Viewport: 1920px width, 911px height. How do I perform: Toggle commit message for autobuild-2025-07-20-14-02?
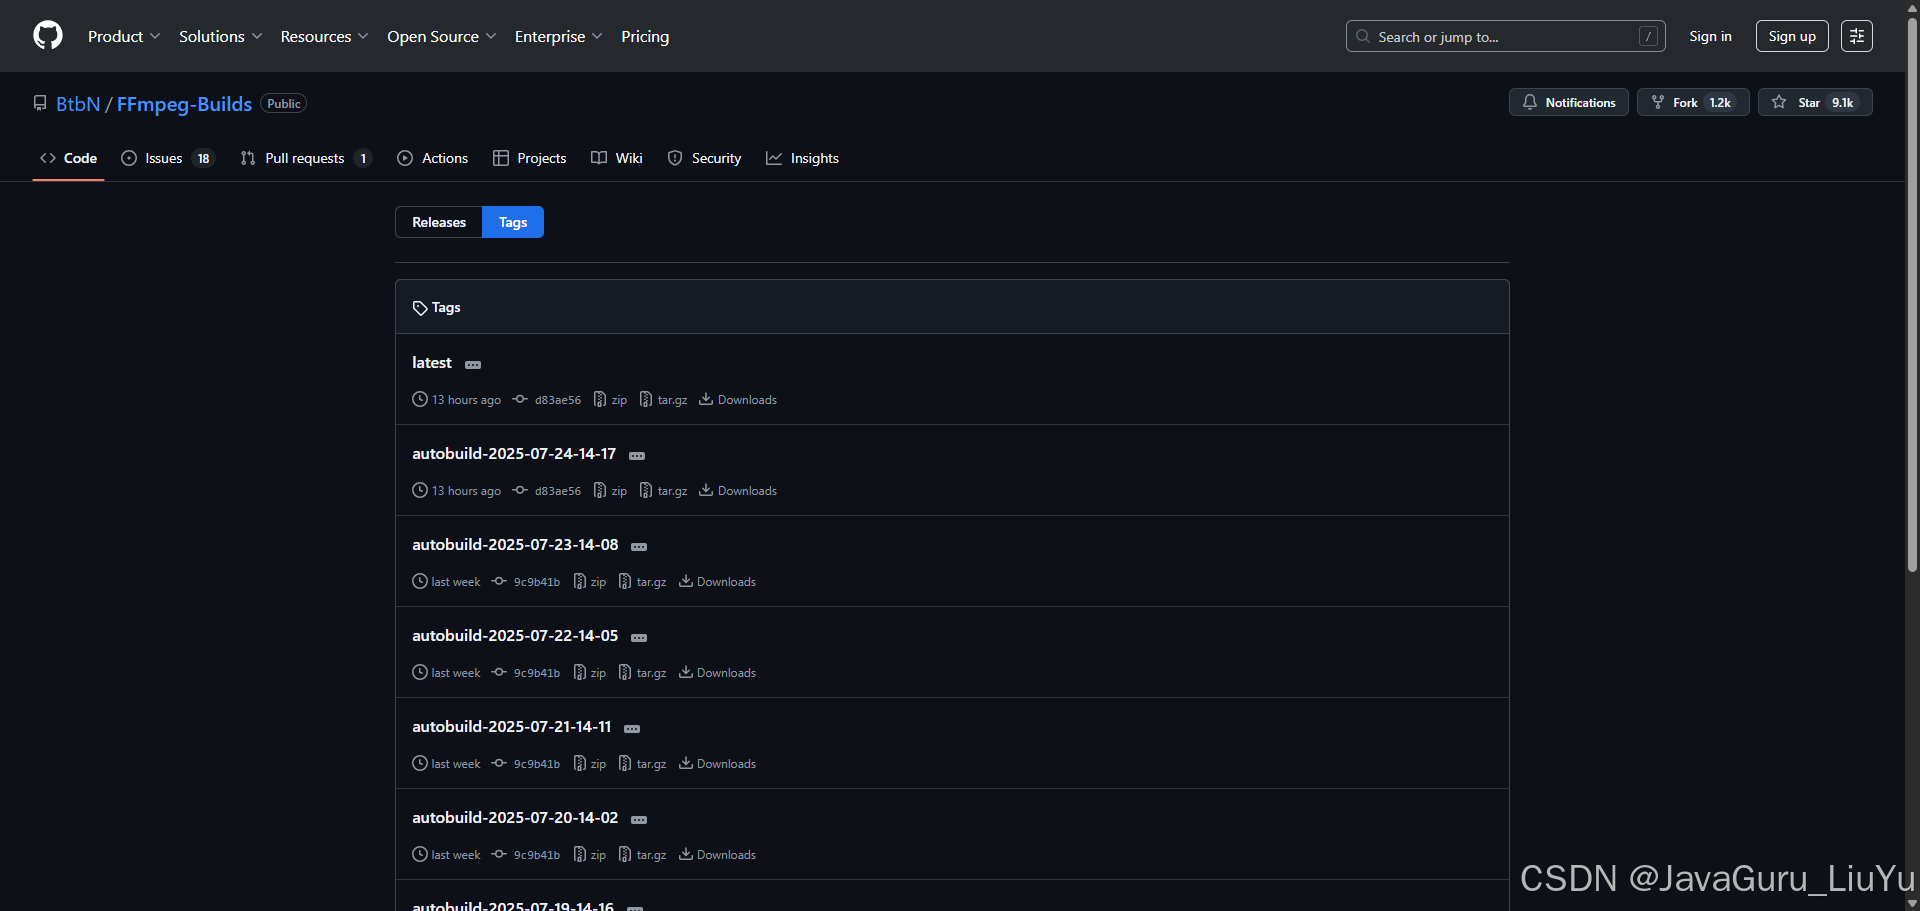tap(639, 819)
